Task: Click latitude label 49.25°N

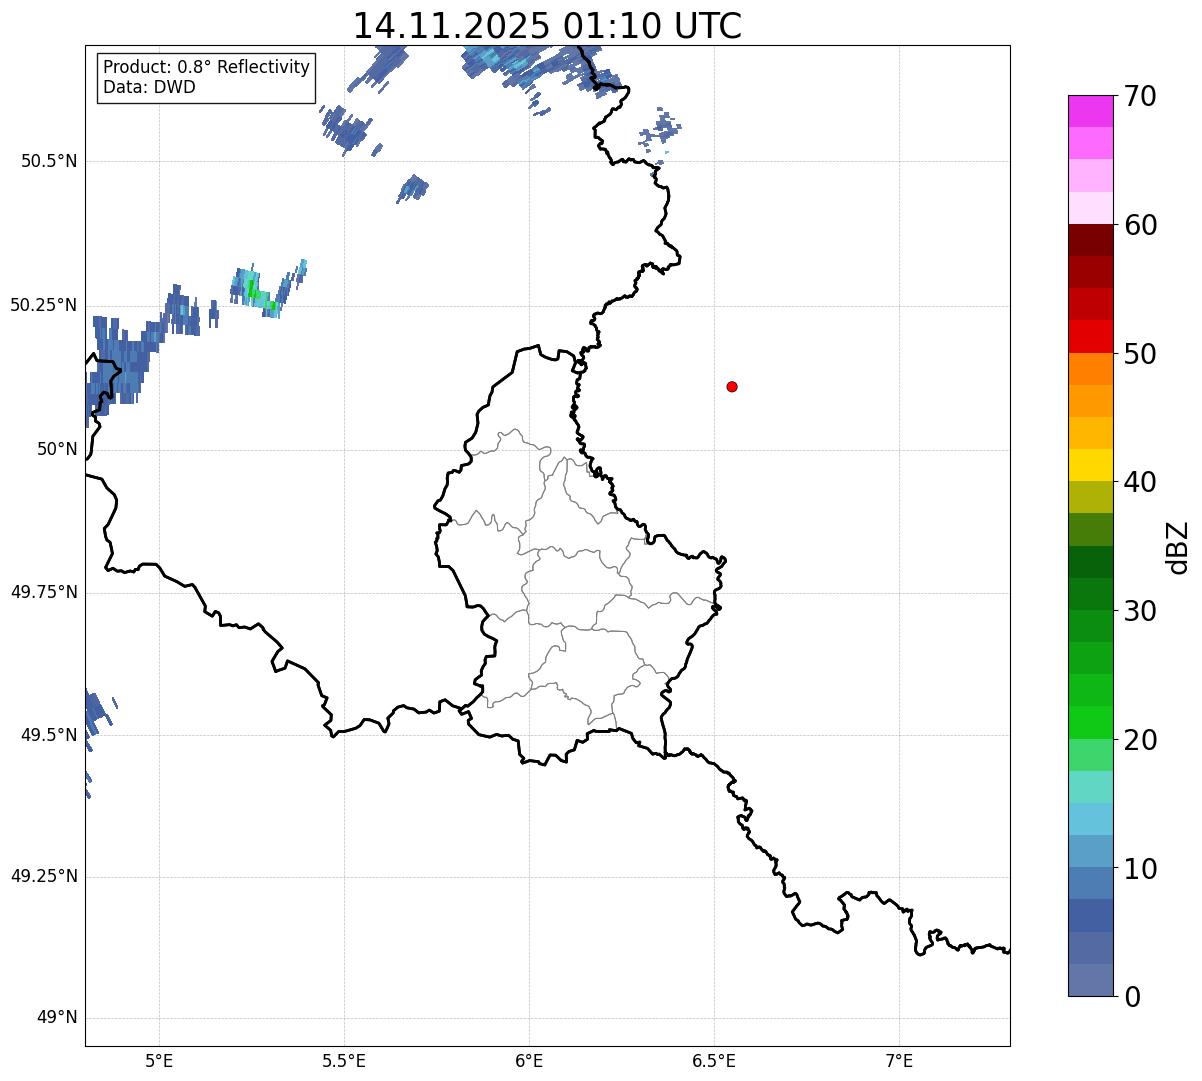Action: 44,877
